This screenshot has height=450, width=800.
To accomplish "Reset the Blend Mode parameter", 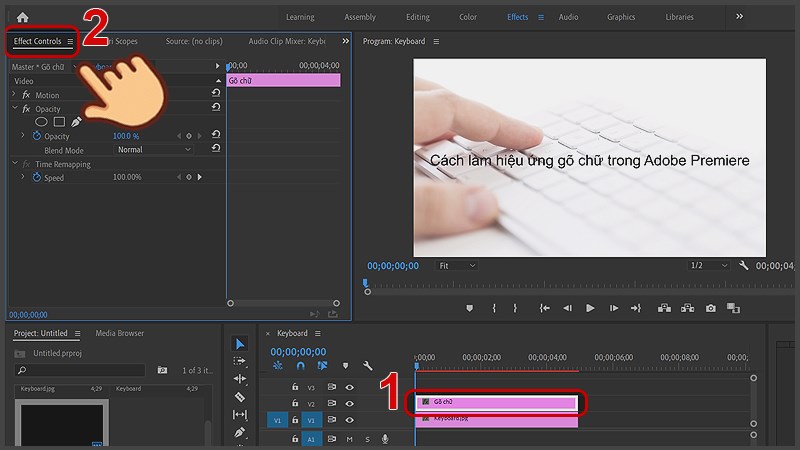I will point(216,148).
